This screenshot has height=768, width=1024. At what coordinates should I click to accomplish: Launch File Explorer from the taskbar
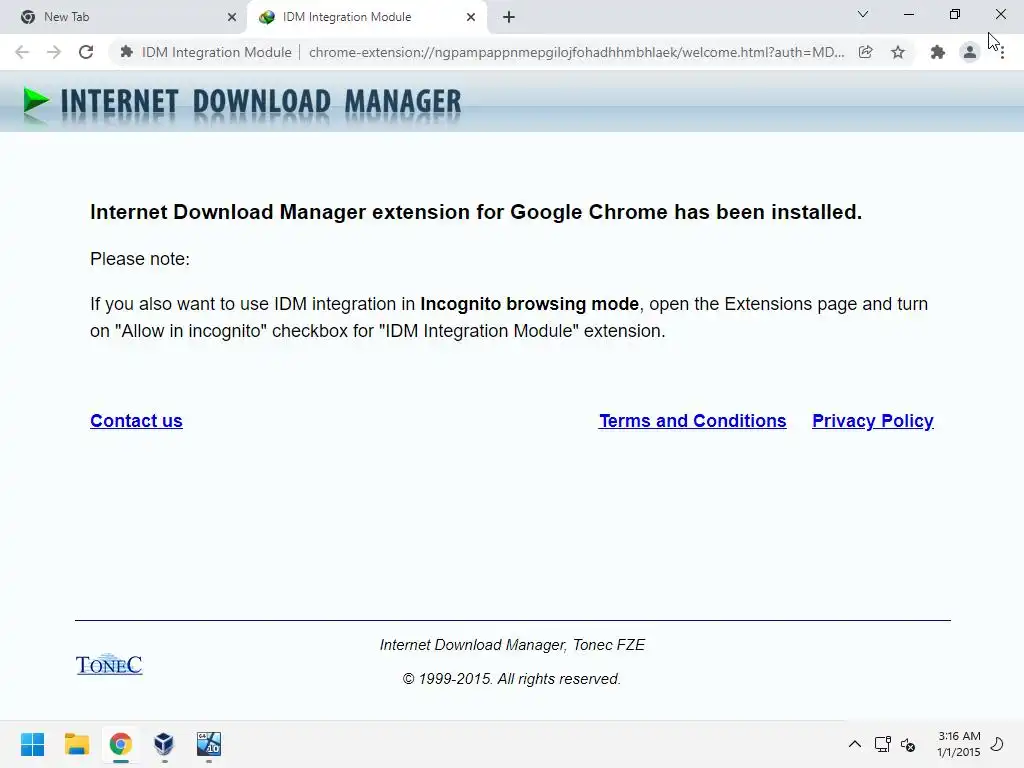pyautogui.click(x=76, y=744)
